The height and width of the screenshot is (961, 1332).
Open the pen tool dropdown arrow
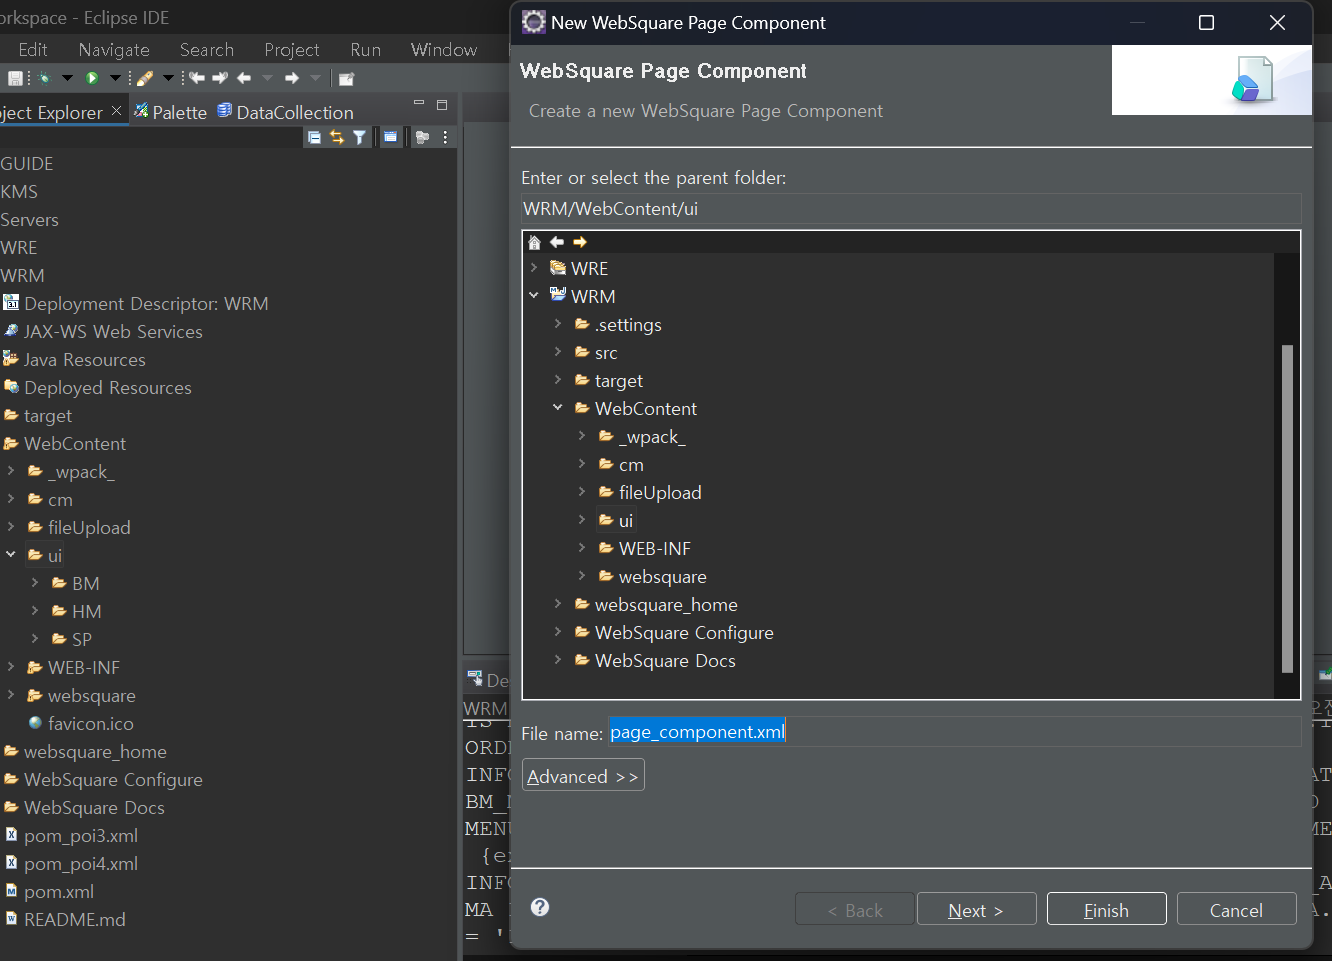(x=168, y=78)
